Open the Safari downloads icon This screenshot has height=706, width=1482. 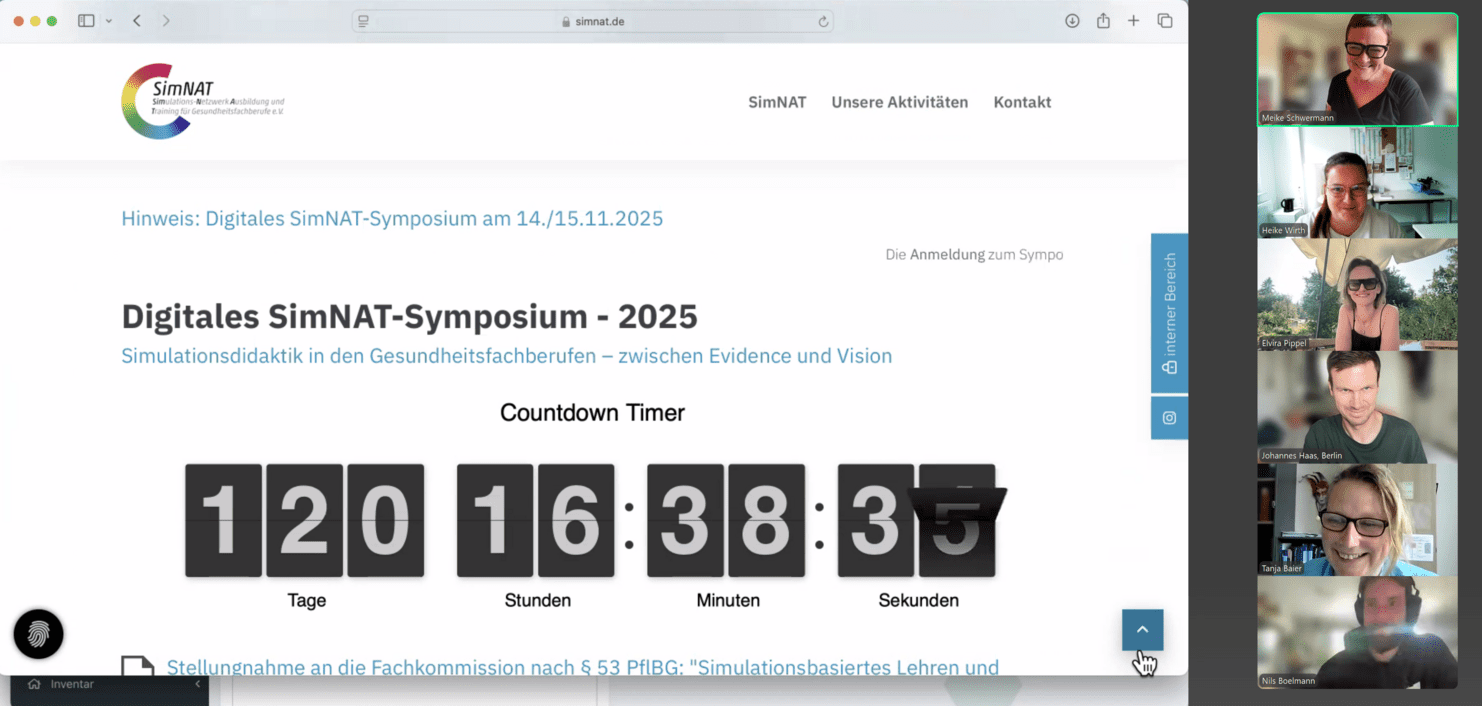coord(1072,21)
